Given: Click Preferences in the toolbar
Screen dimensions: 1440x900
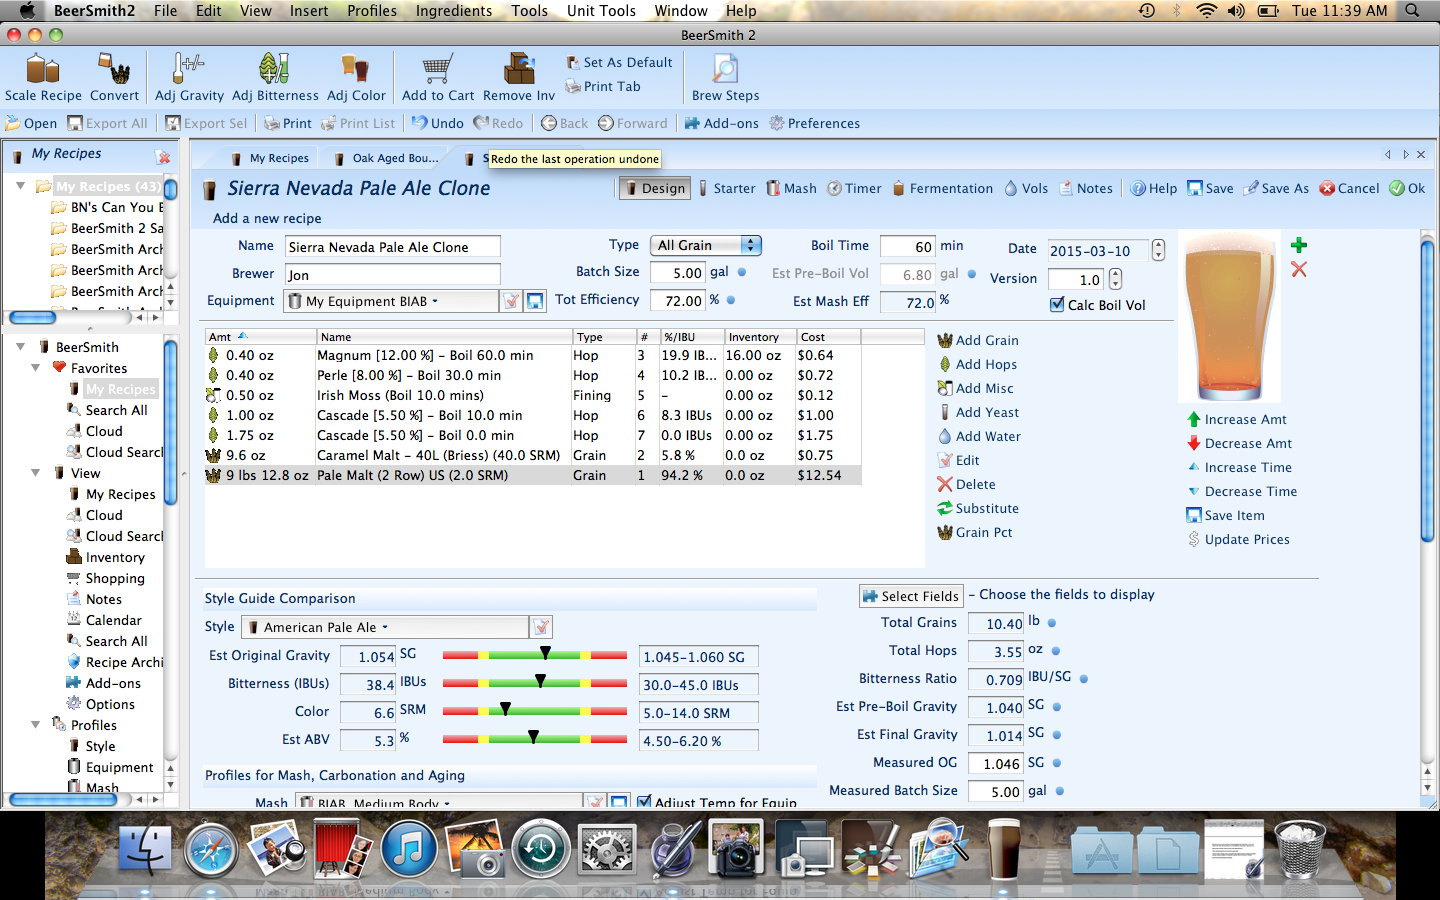Looking at the screenshot, I should tap(814, 123).
